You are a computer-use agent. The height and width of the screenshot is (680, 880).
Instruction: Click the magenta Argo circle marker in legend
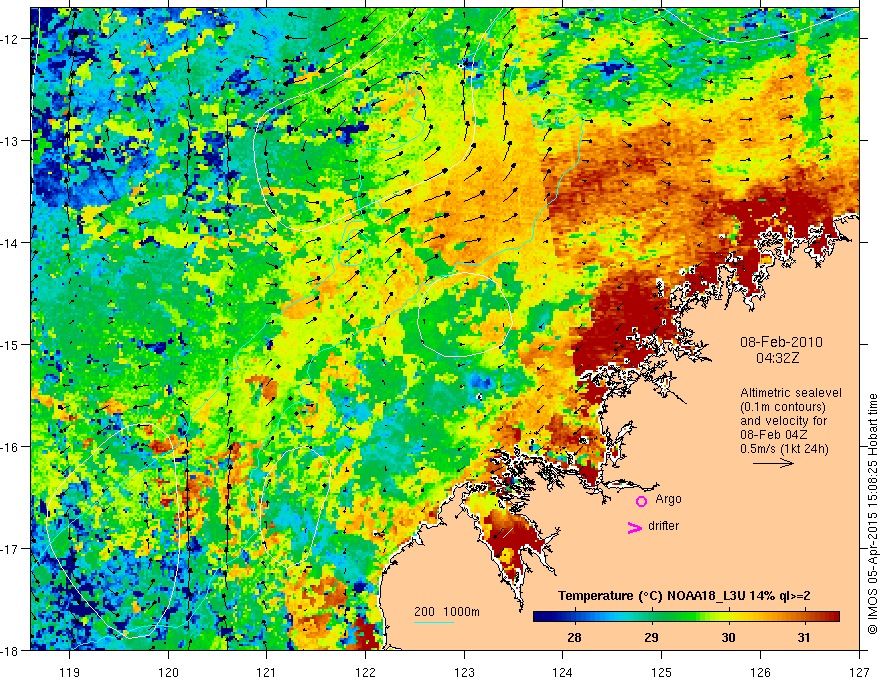tap(641, 501)
